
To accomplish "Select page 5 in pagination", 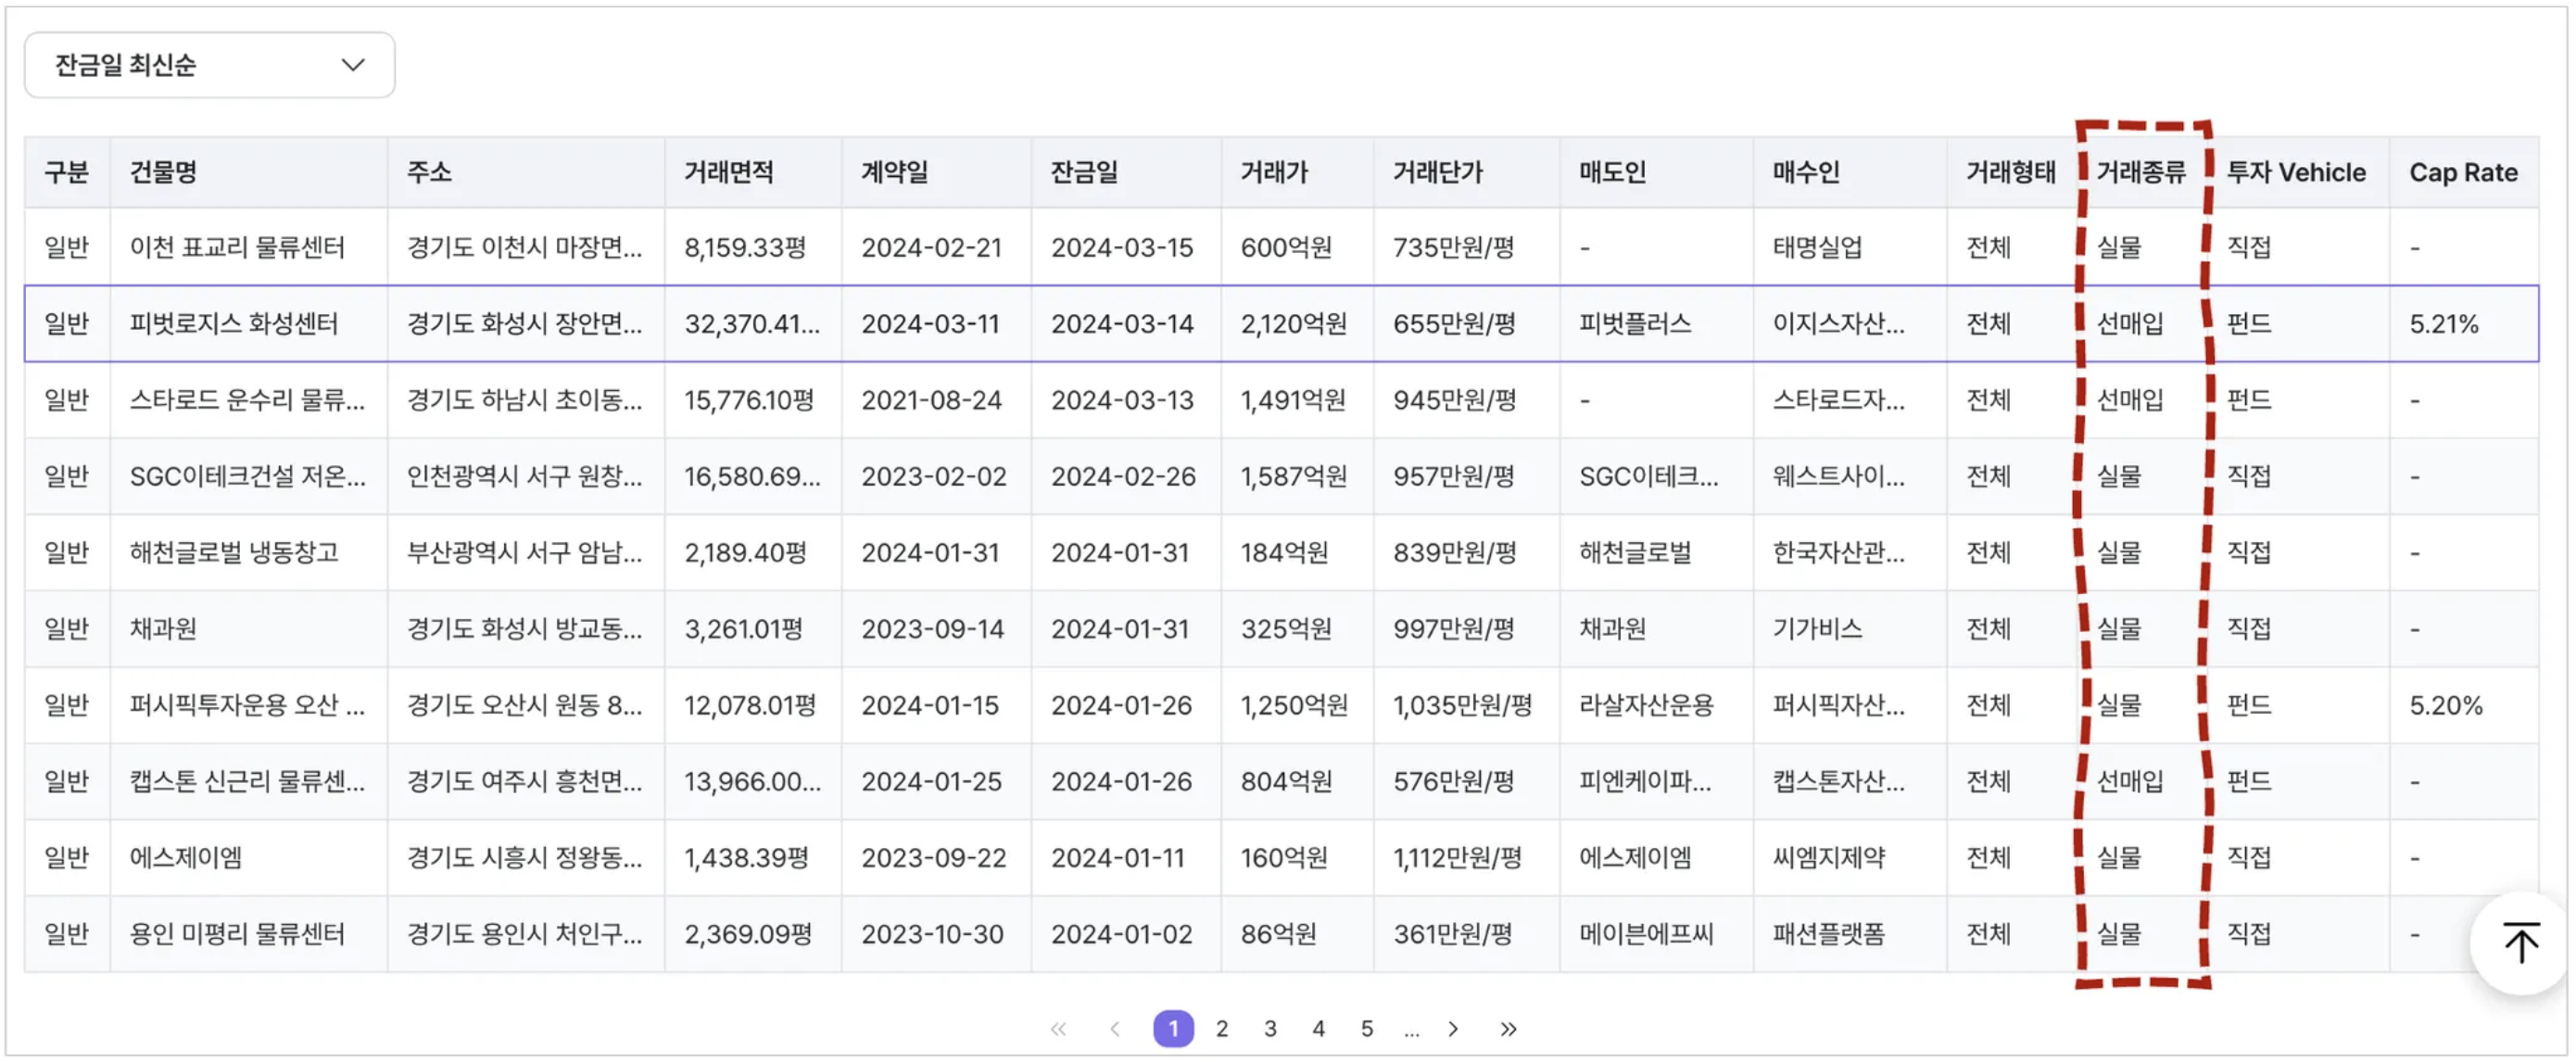I will [x=1367, y=1028].
